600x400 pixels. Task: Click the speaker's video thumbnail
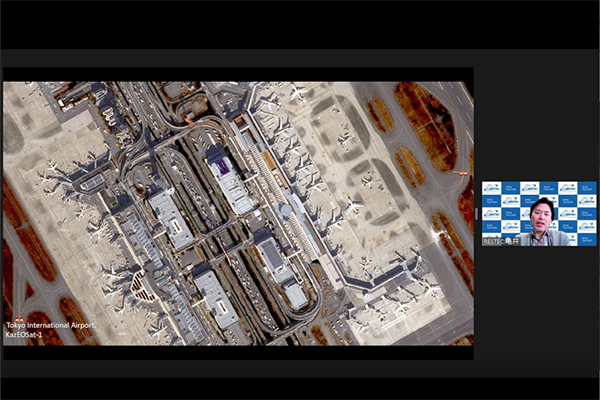(x=539, y=214)
